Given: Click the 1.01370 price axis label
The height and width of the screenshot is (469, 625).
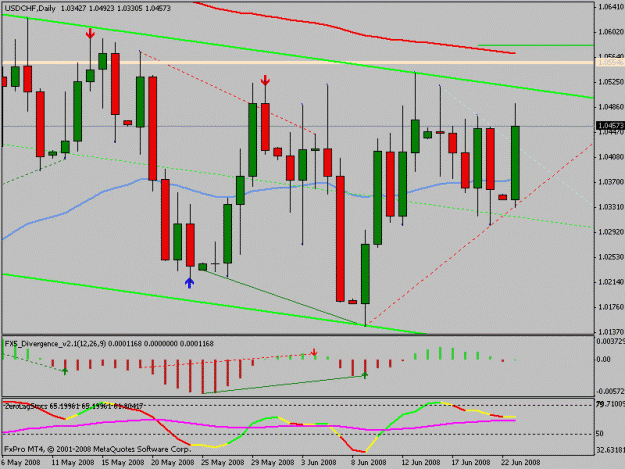Looking at the screenshot, I should click(610, 332).
